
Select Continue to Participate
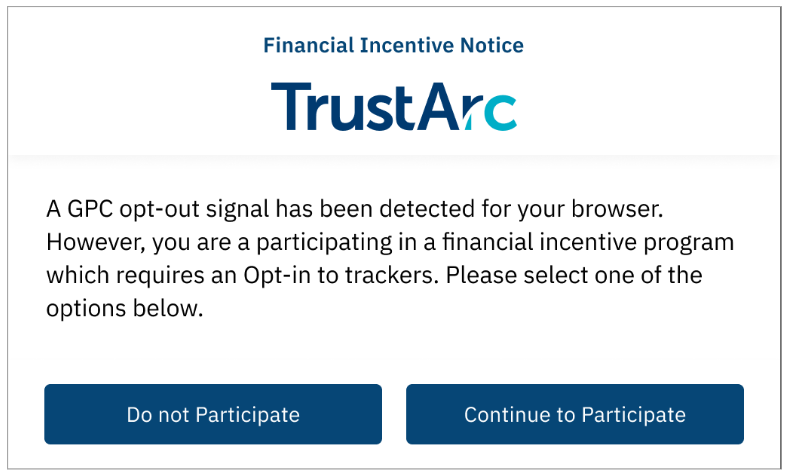(575, 414)
